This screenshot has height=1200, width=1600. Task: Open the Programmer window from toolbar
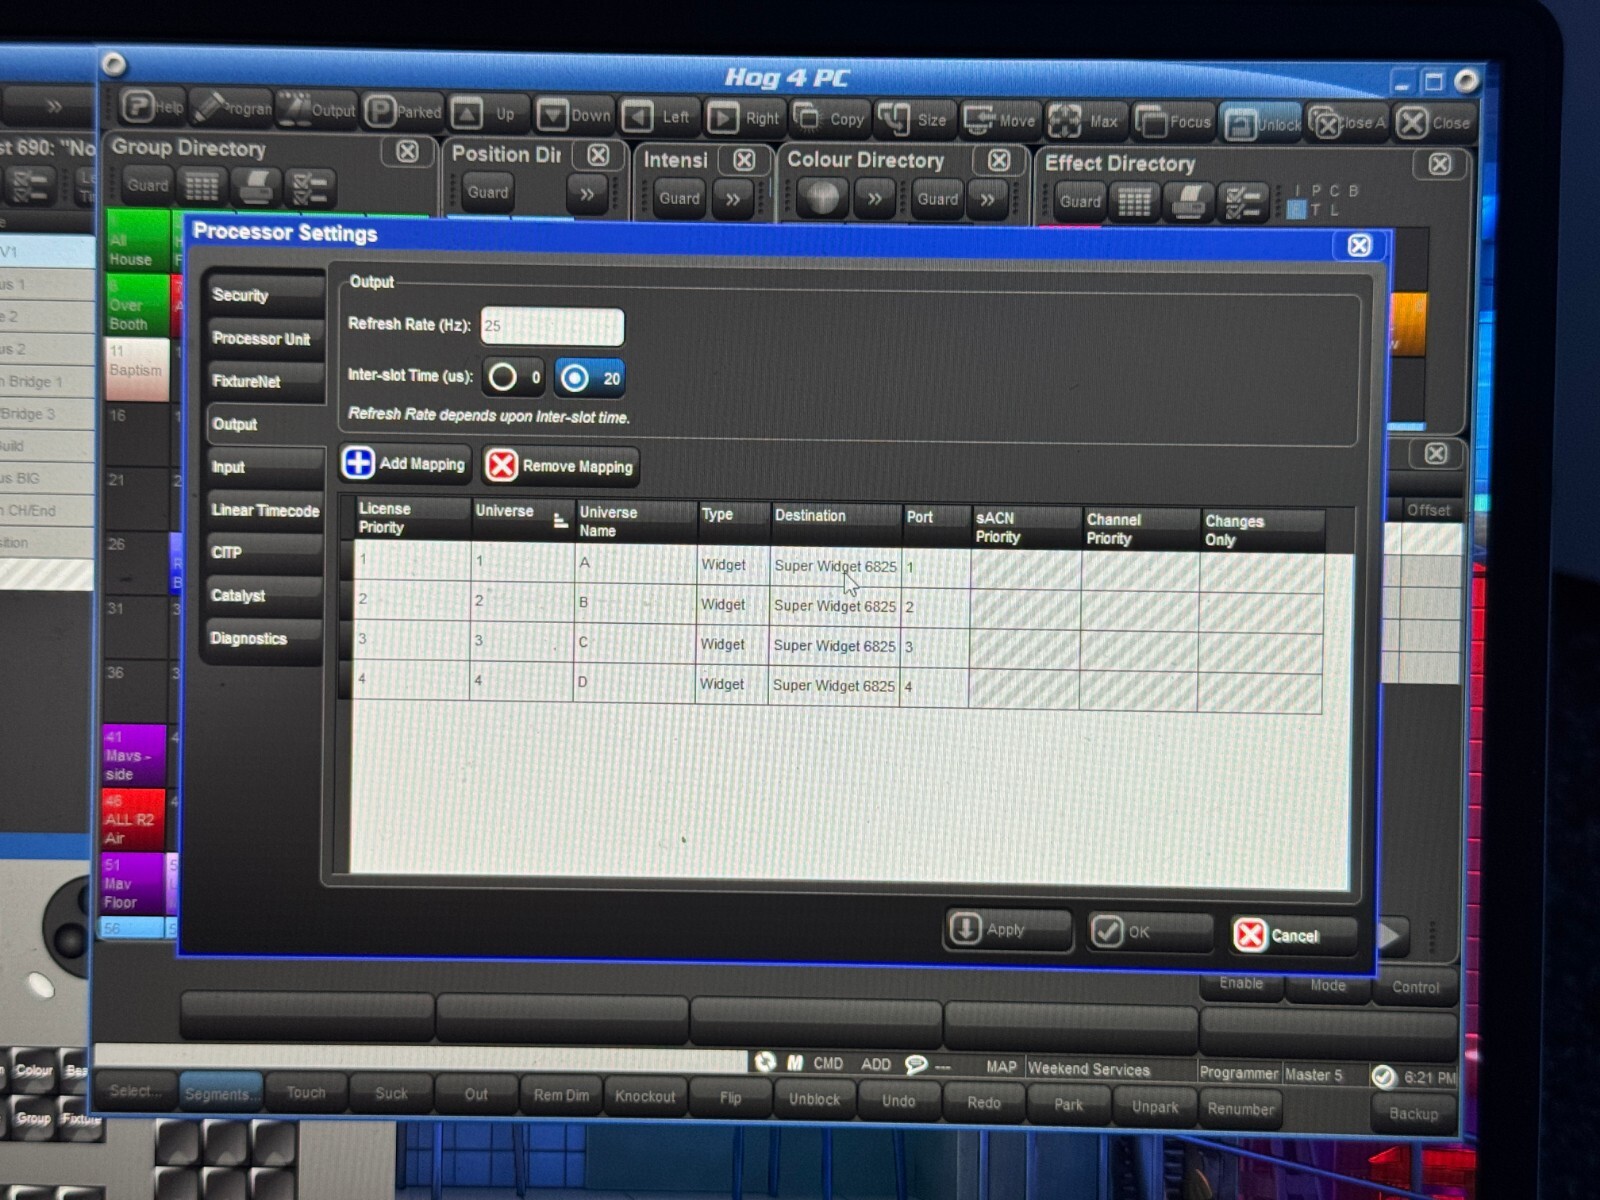pyautogui.click(x=231, y=108)
